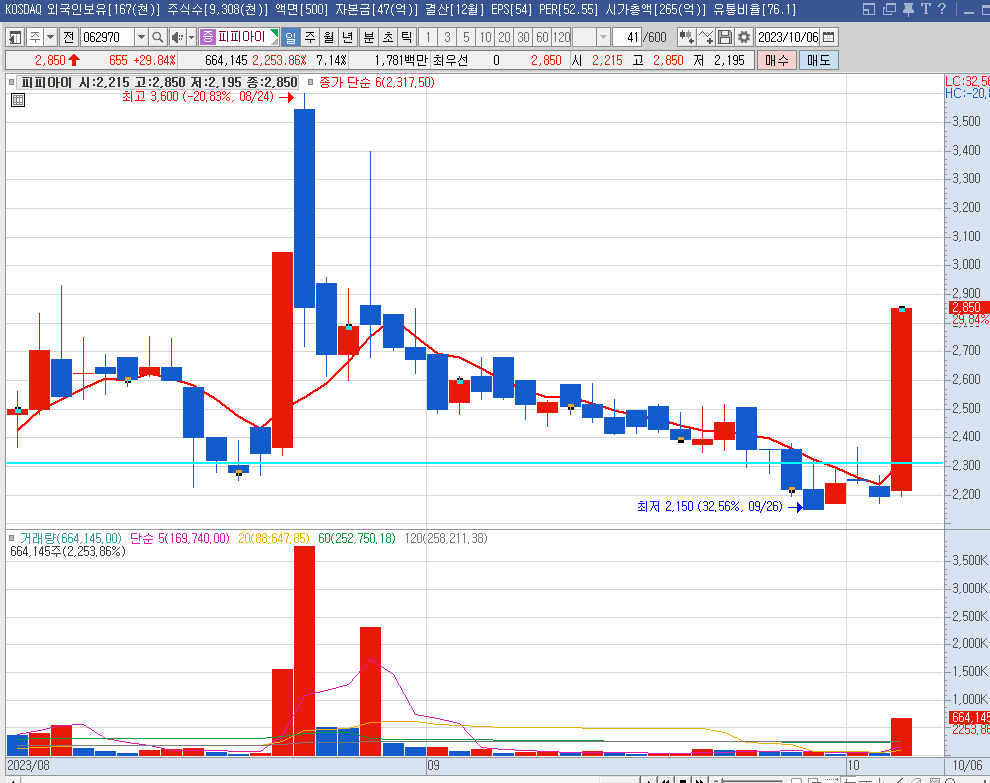Select the 년 (yearly) chart period

pos(347,37)
